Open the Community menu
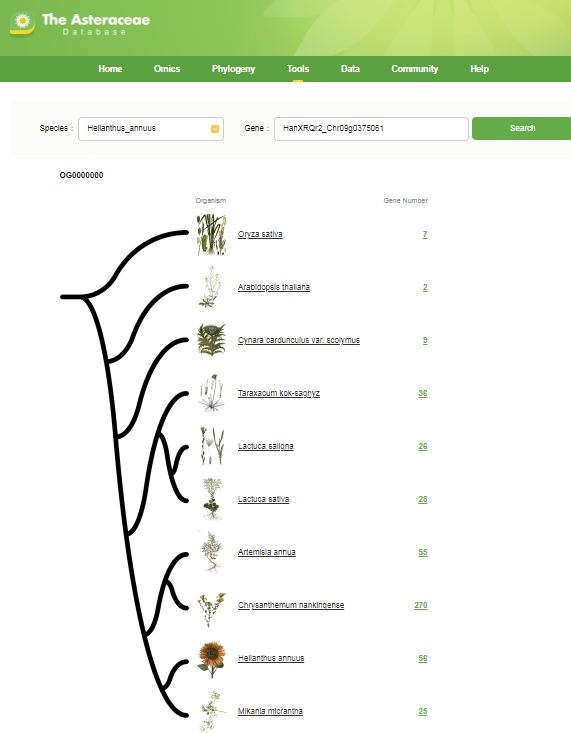 click(x=414, y=69)
